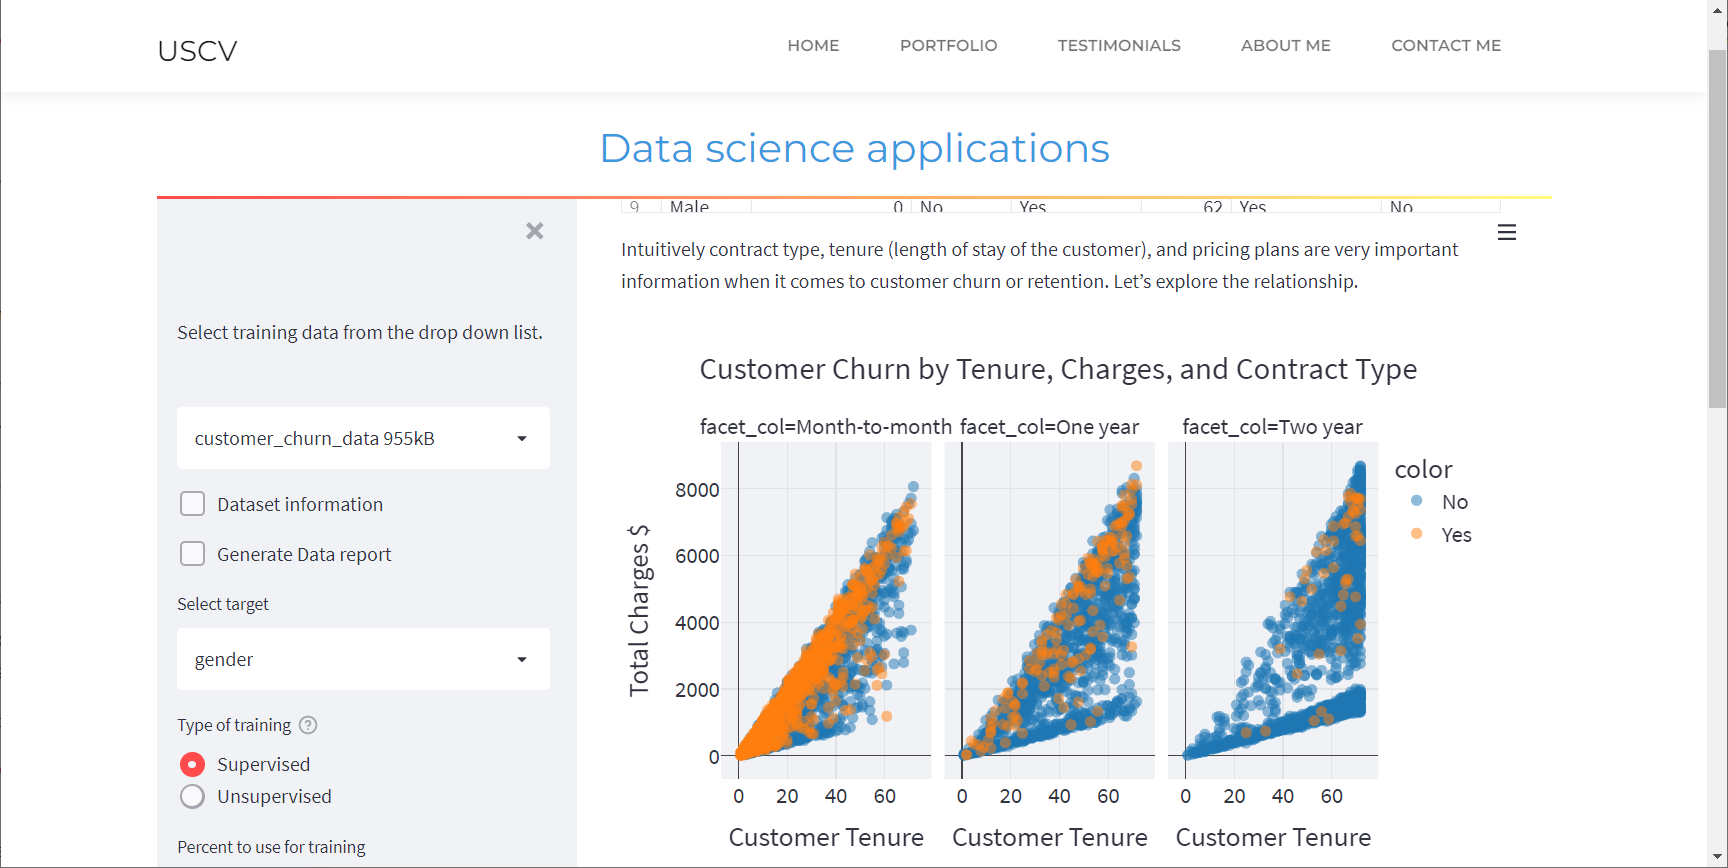Navigate to TESTIMONIALS

pos(1119,46)
